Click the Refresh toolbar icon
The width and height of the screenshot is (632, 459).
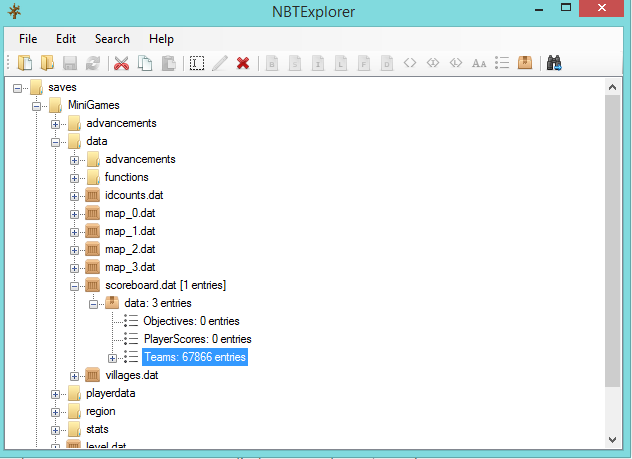coord(93,63)
